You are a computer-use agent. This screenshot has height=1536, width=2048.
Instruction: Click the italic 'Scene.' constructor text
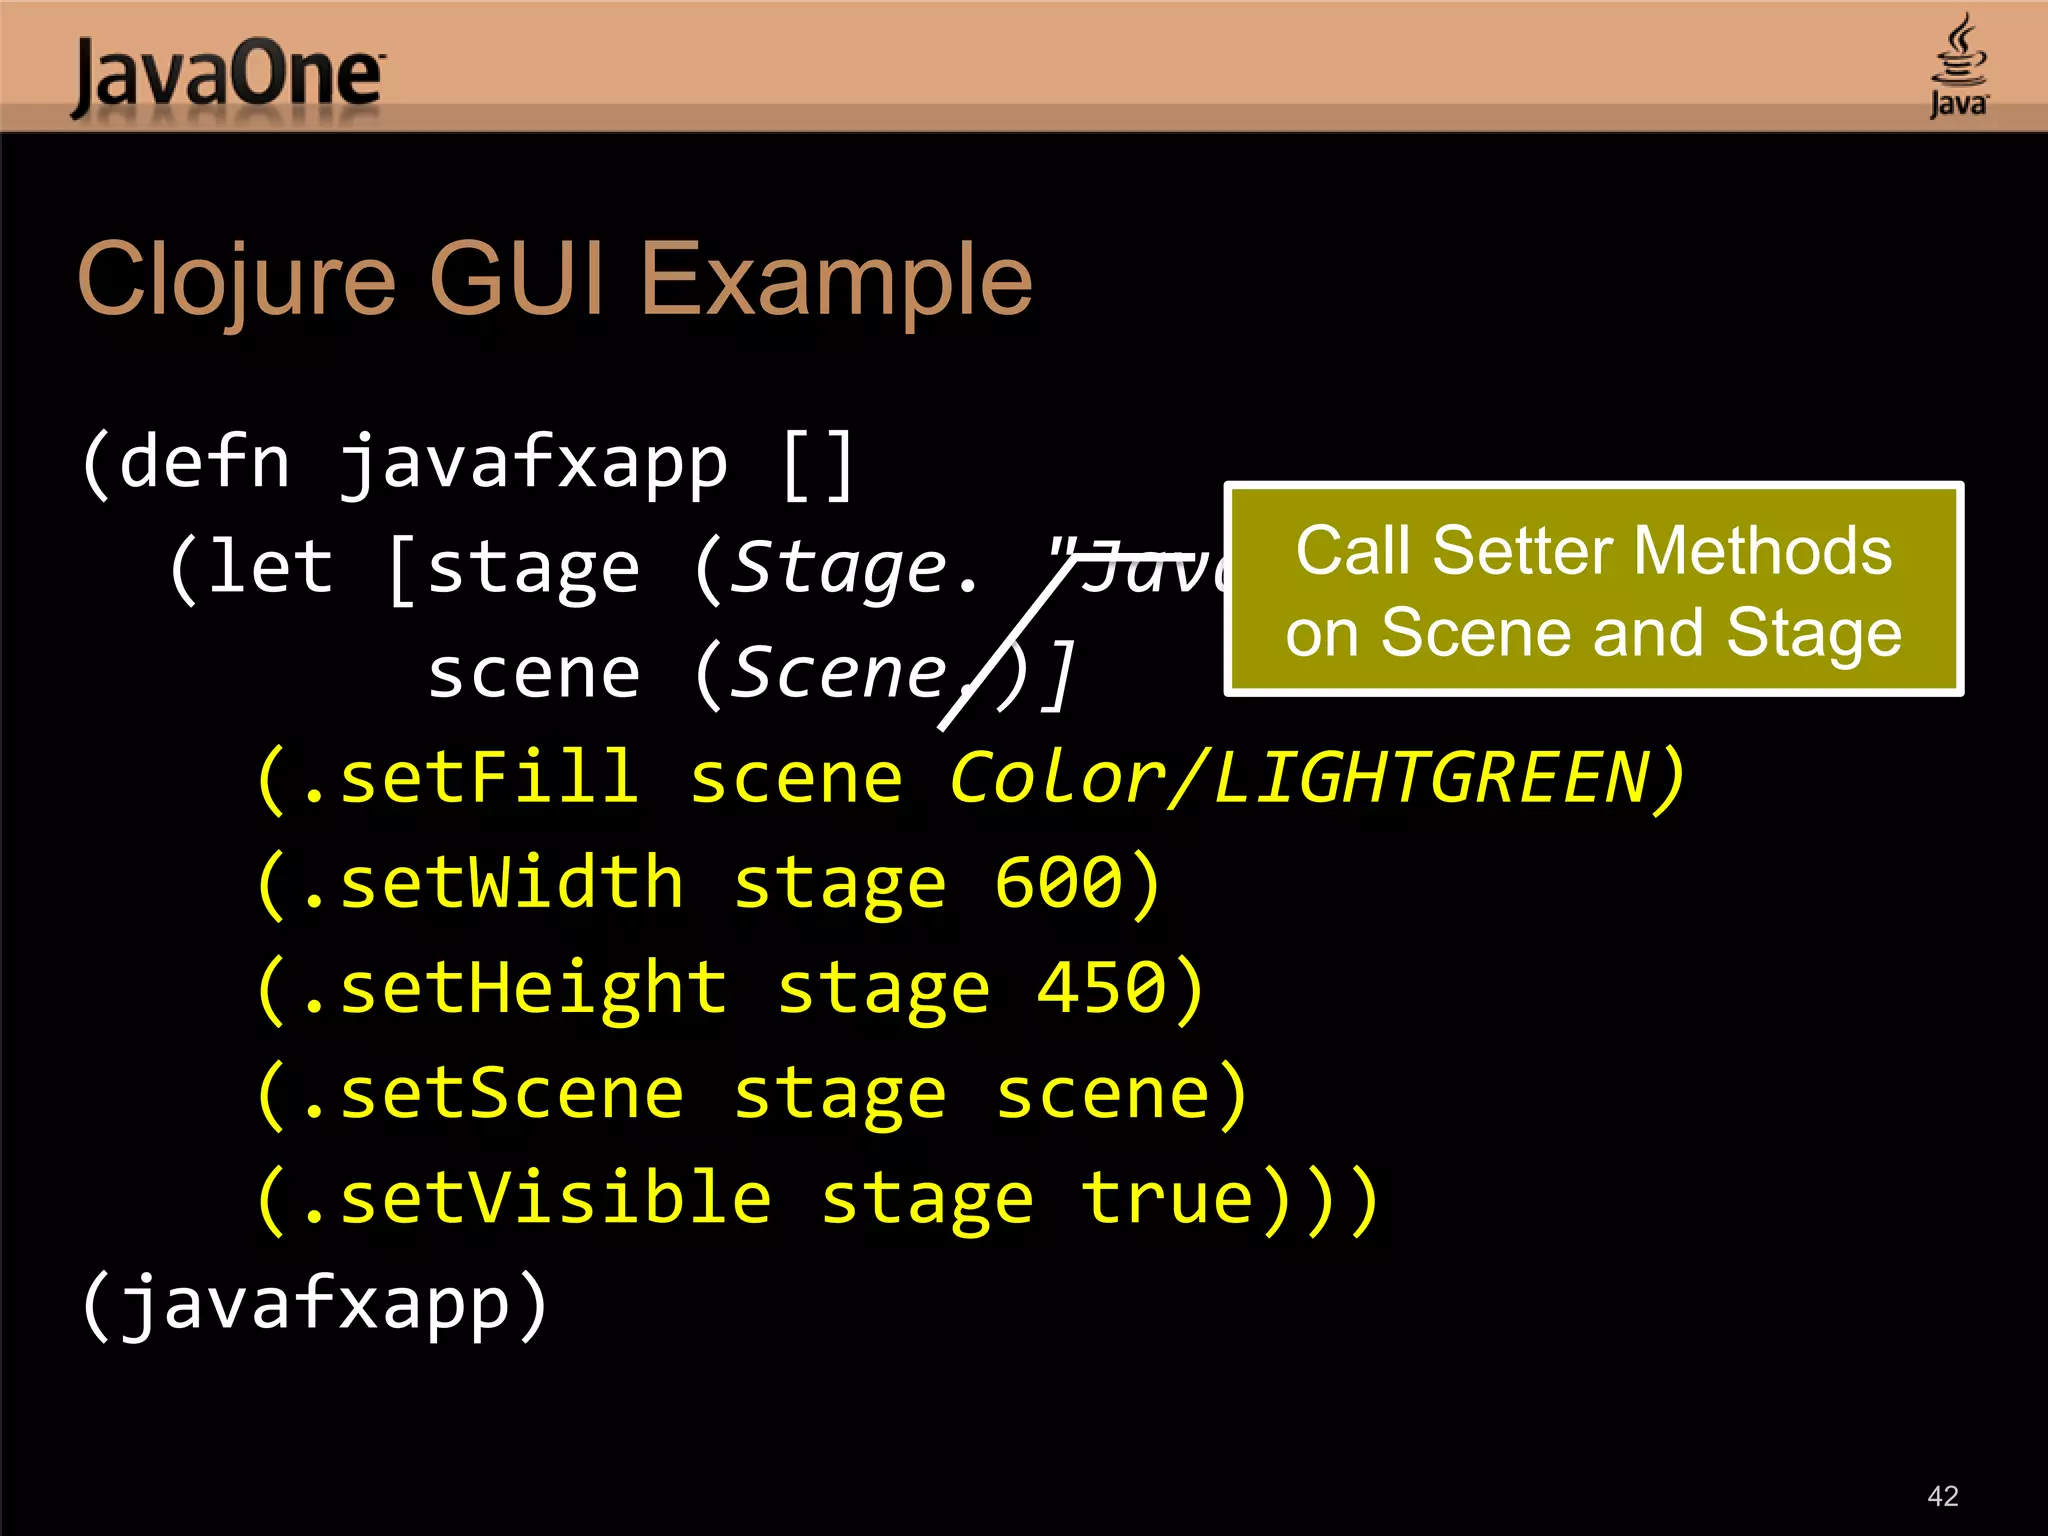pyautogui.click(x=840, y=674)
